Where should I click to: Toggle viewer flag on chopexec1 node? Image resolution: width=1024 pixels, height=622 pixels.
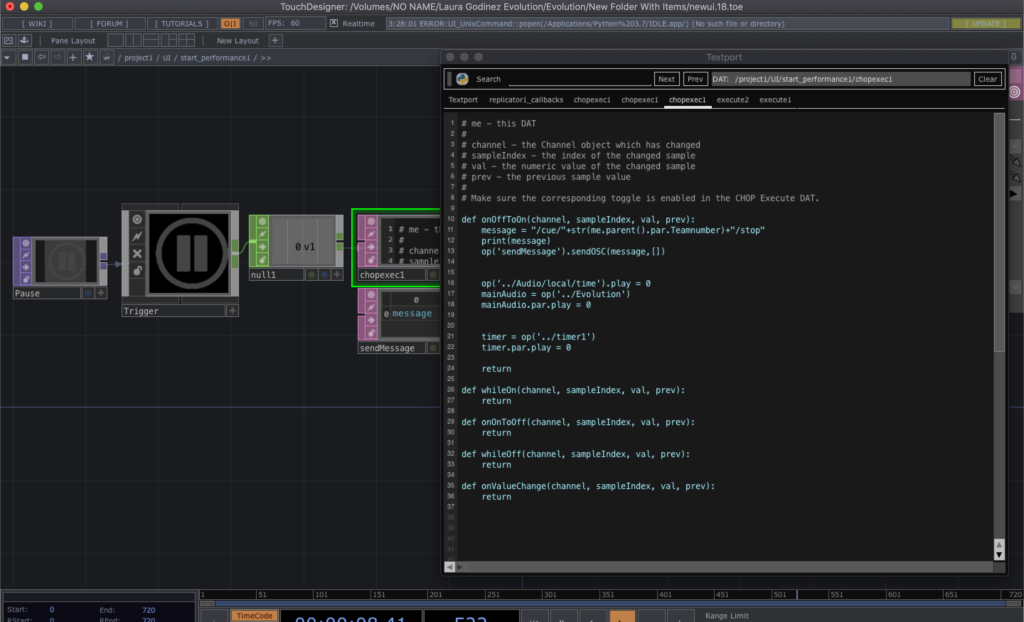click(371, 221)
